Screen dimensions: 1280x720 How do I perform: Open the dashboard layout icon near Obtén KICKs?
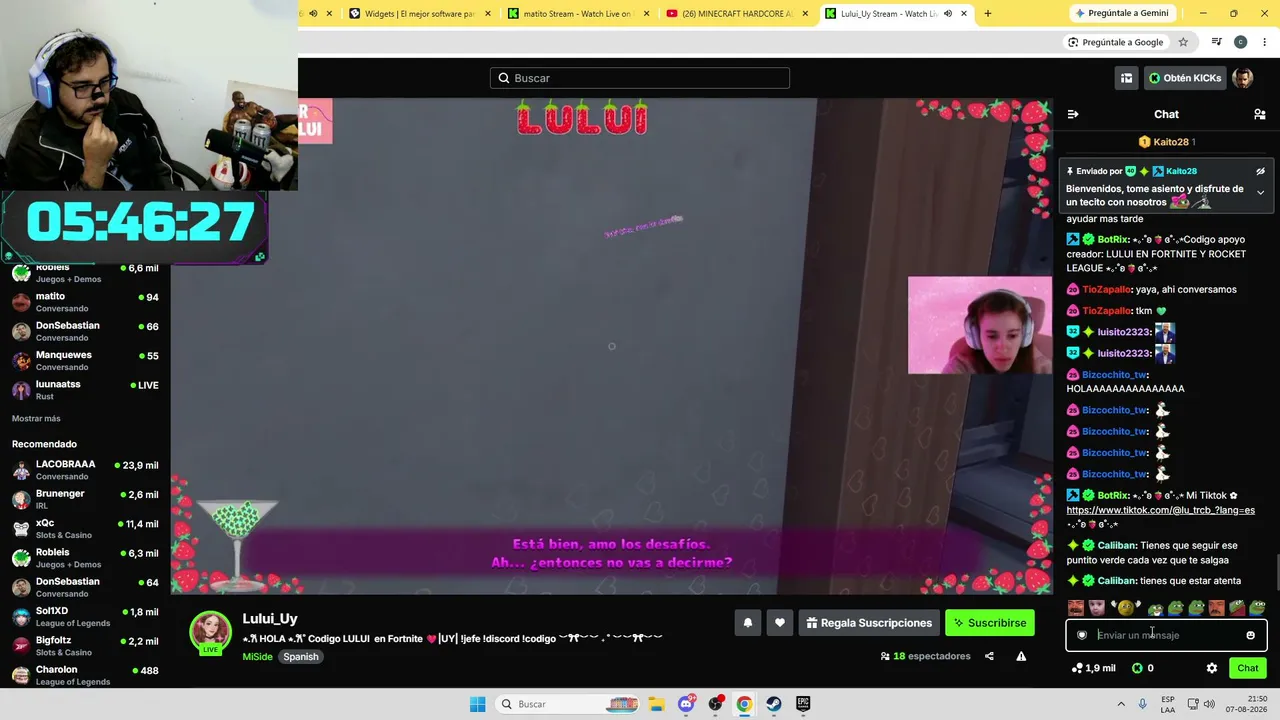(x=1126, y=78)
